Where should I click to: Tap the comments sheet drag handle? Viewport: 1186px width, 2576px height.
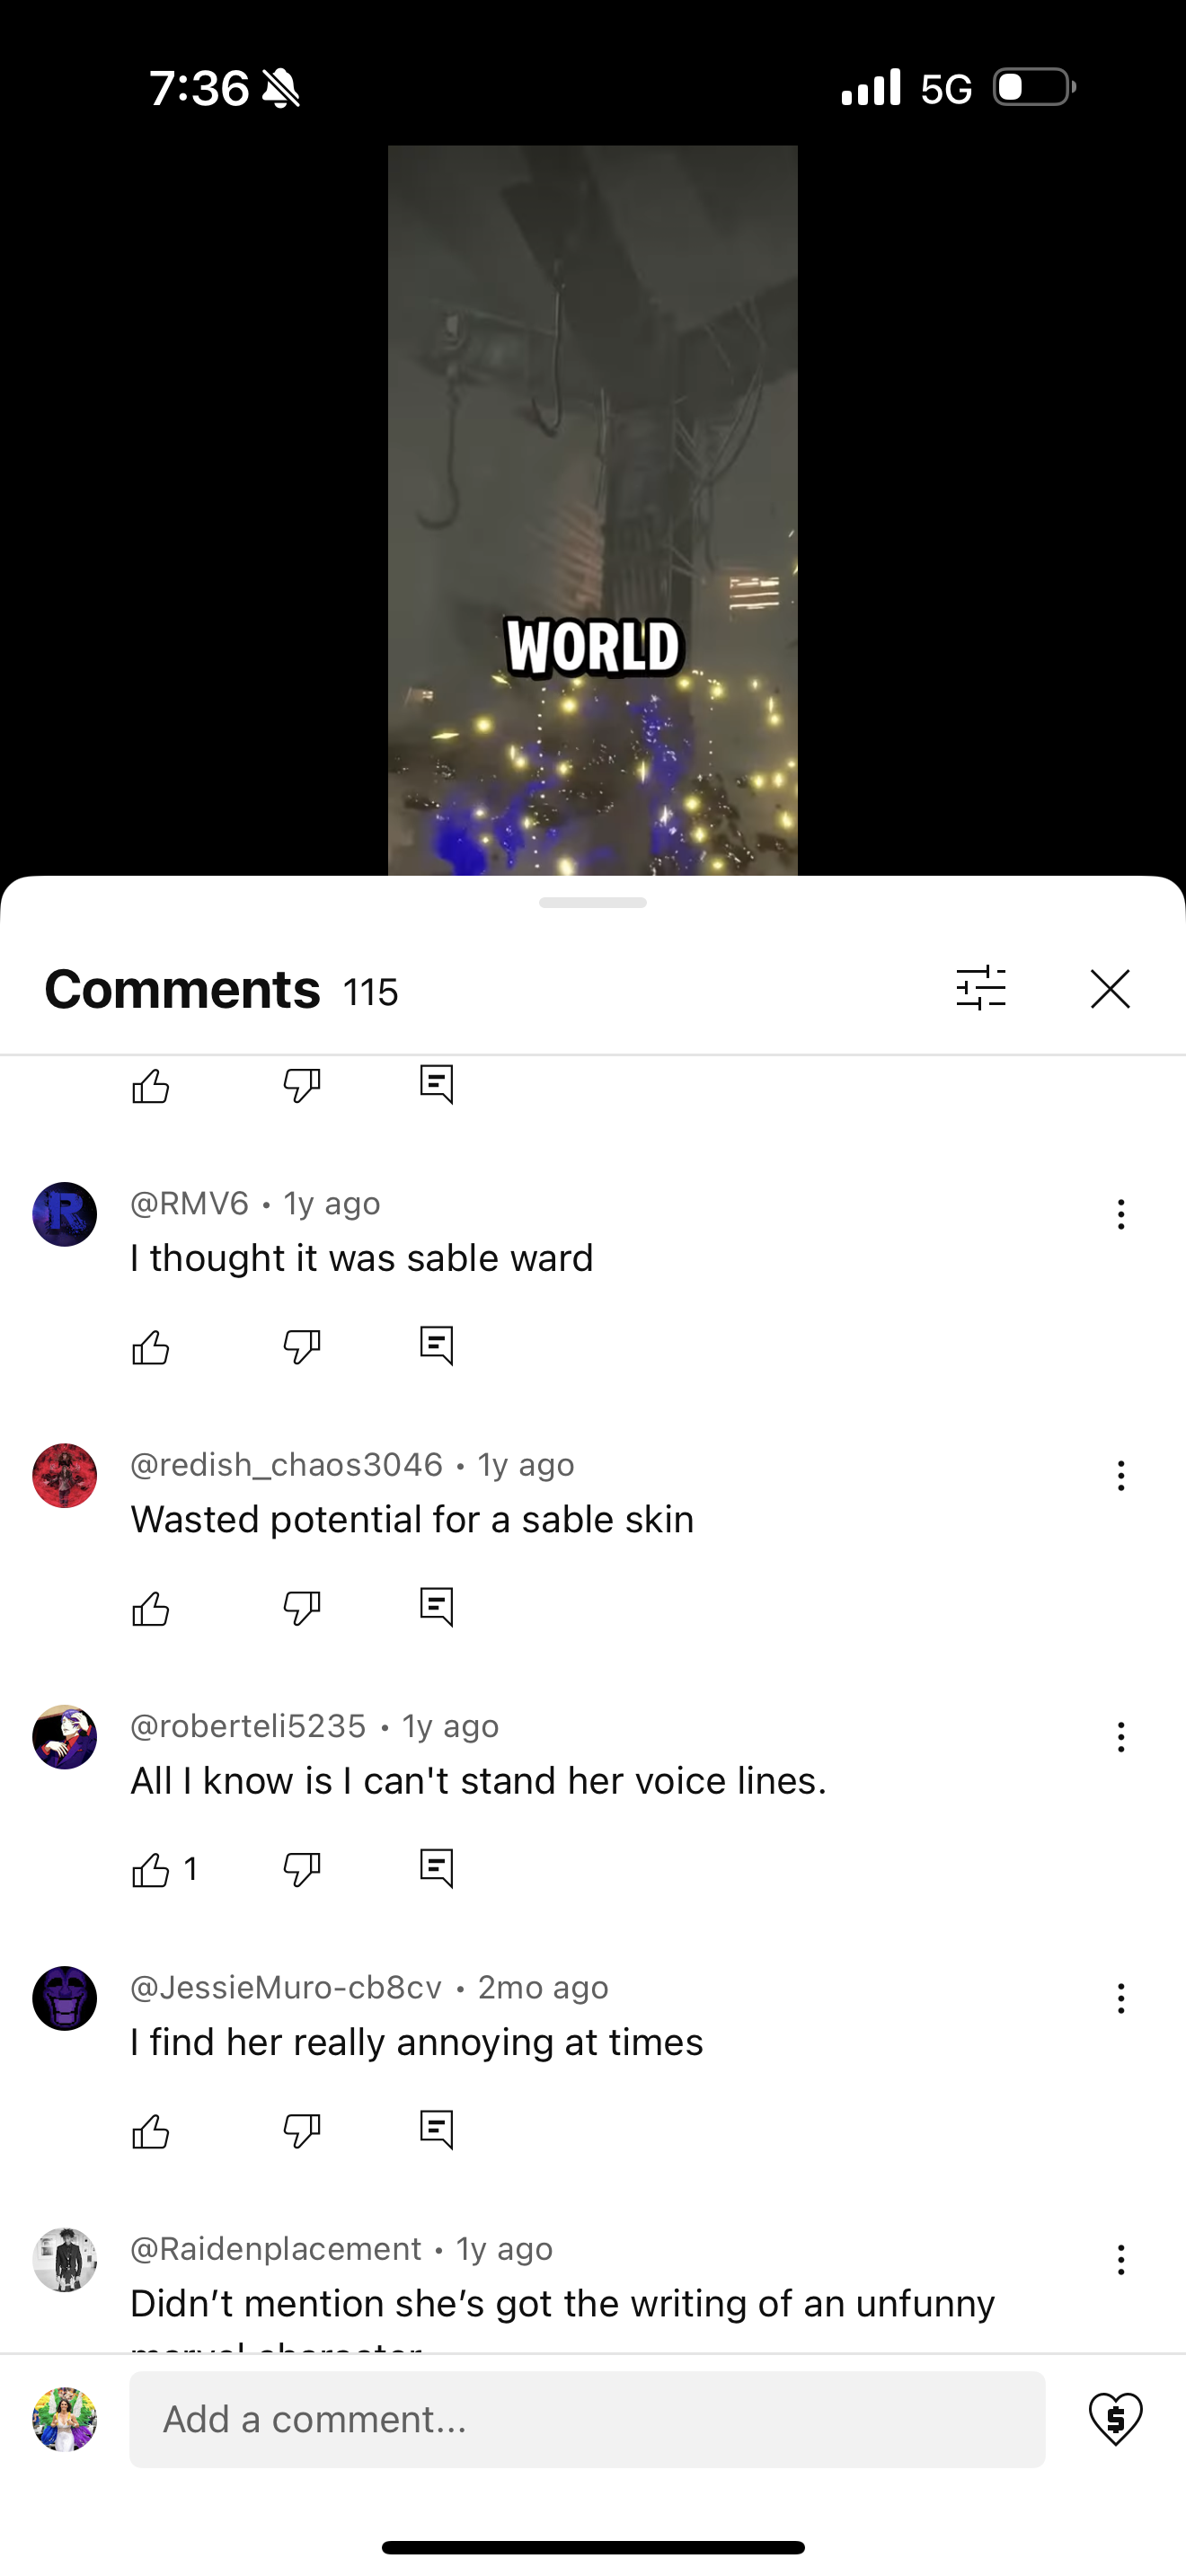(593, 902)
